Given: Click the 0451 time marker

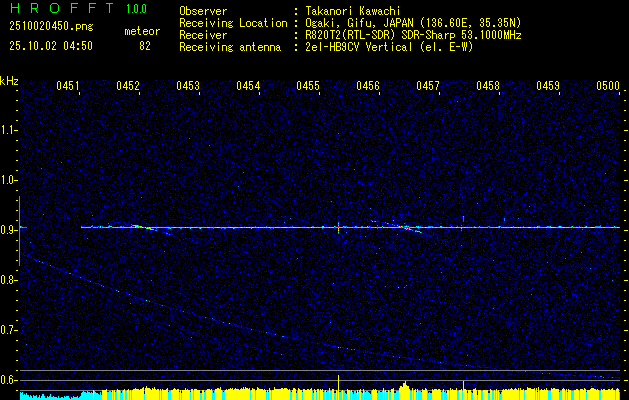Looking at the screenshot, I should (x=68, y=87).
